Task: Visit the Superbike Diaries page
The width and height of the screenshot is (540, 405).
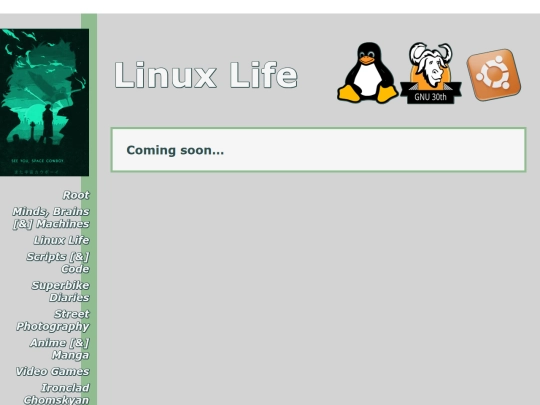Action: (x=61, y=291)
